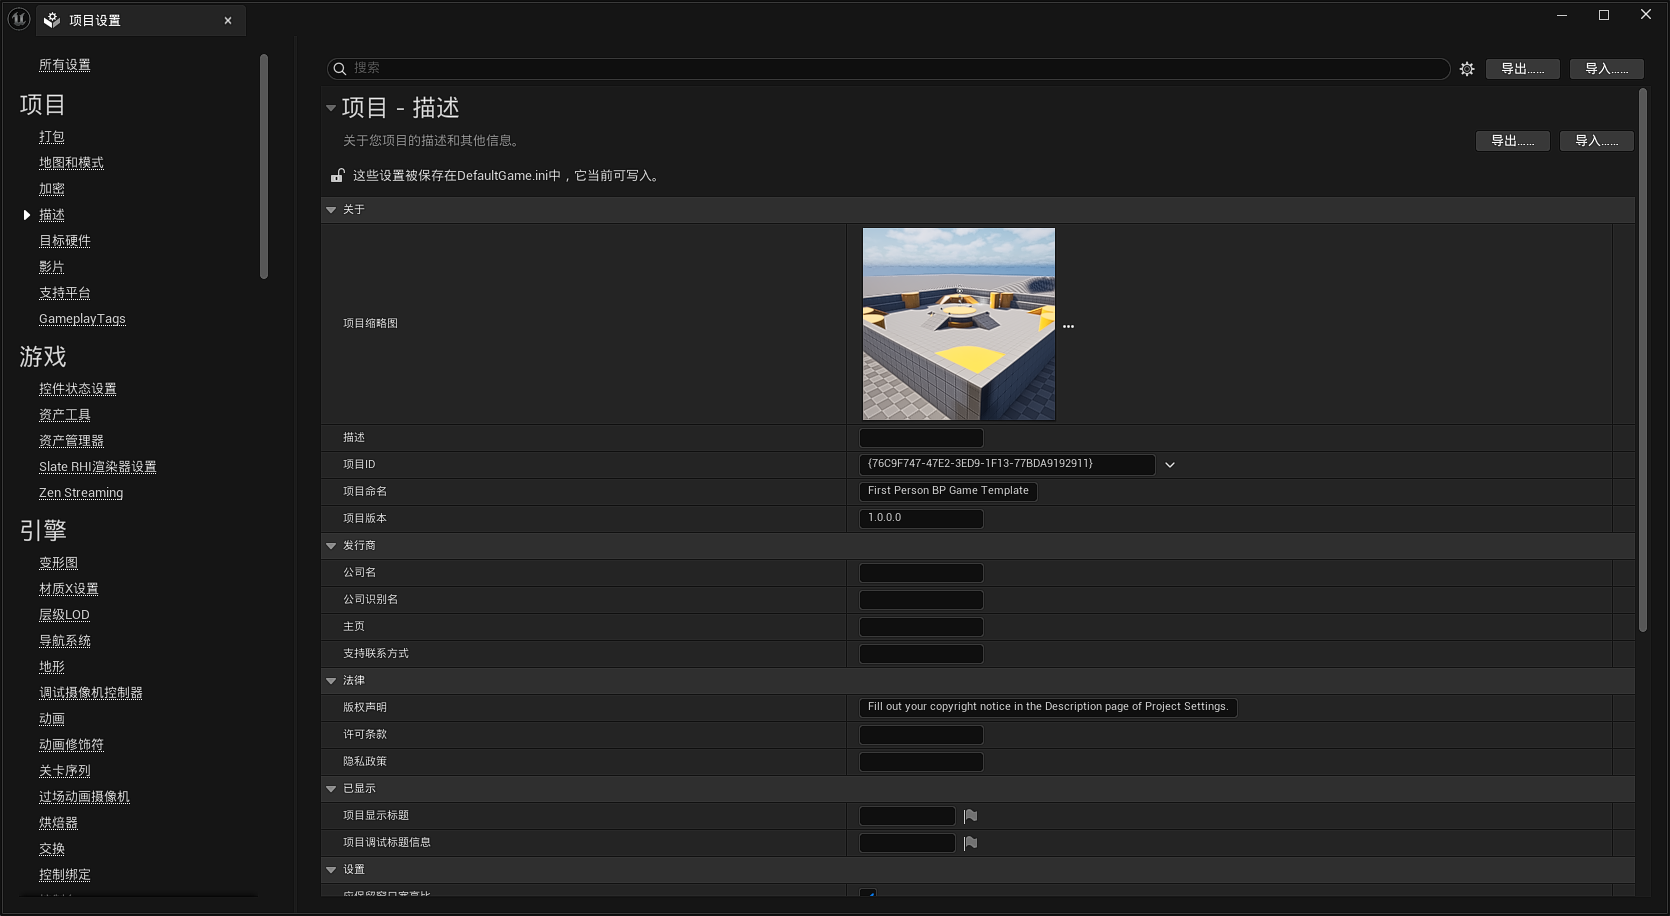
Task: Collapse the 关于 section
Action: 331,210
